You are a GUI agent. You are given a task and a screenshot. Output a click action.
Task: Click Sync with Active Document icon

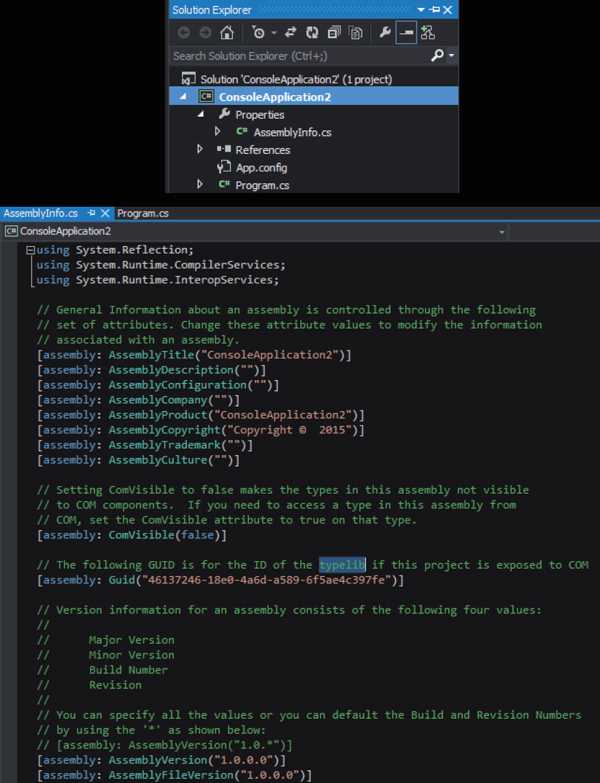pos(291,33)
